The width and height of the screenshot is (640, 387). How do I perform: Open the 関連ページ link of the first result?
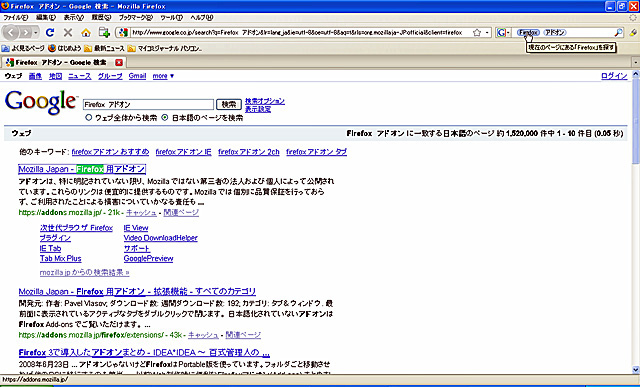[181, 212]
